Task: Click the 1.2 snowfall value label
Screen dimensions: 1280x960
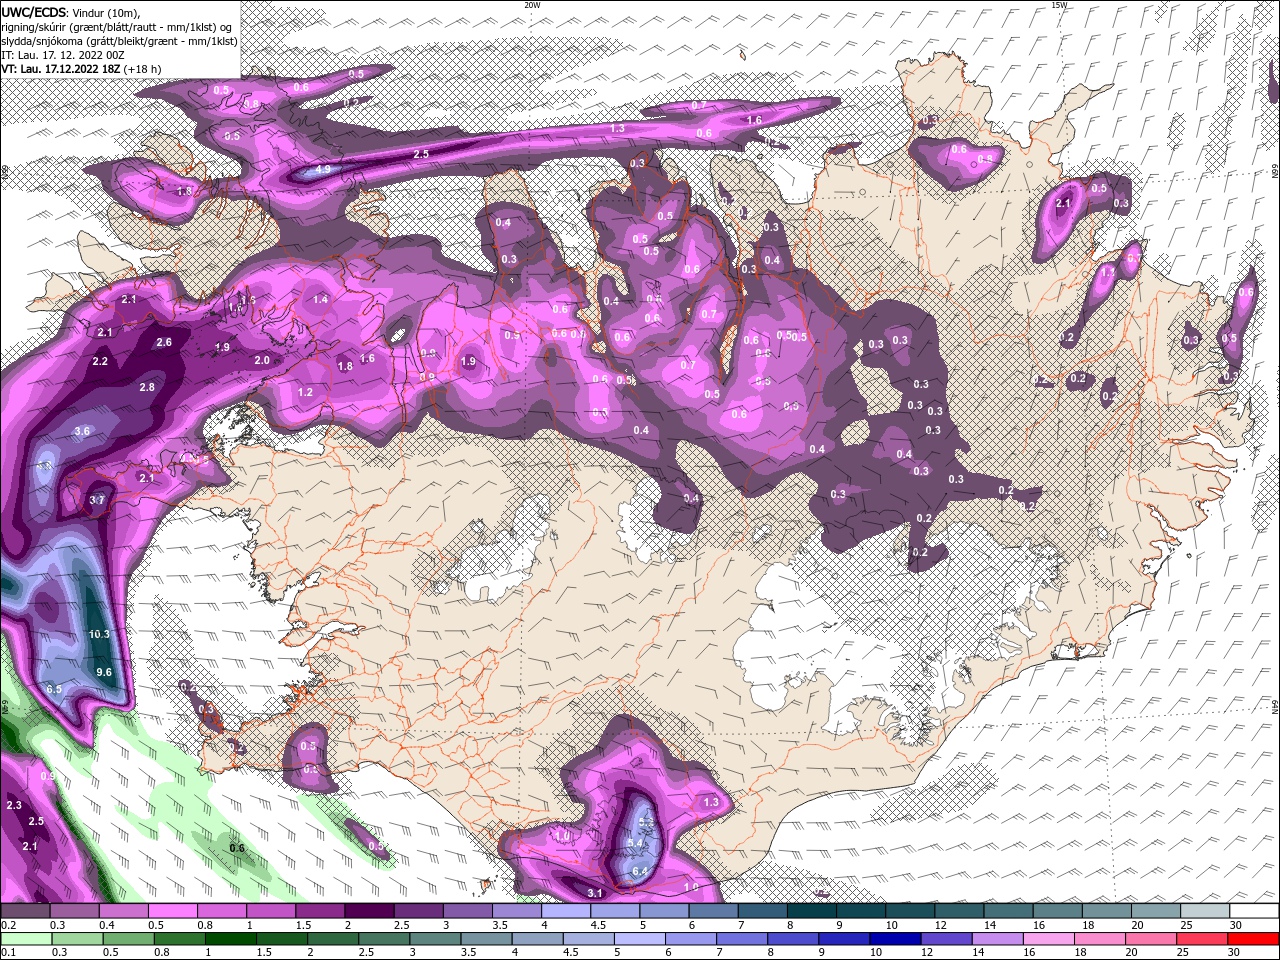Action: pyautogui.click(x=305, y=392)
